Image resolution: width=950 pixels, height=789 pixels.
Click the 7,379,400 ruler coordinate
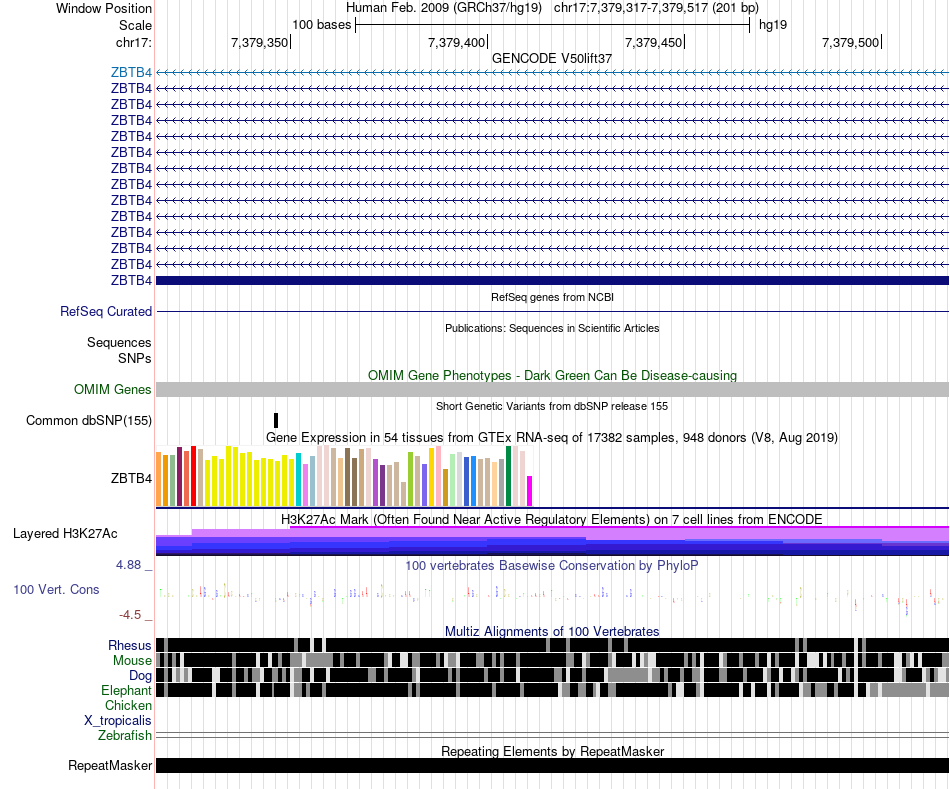pos(456,42)
